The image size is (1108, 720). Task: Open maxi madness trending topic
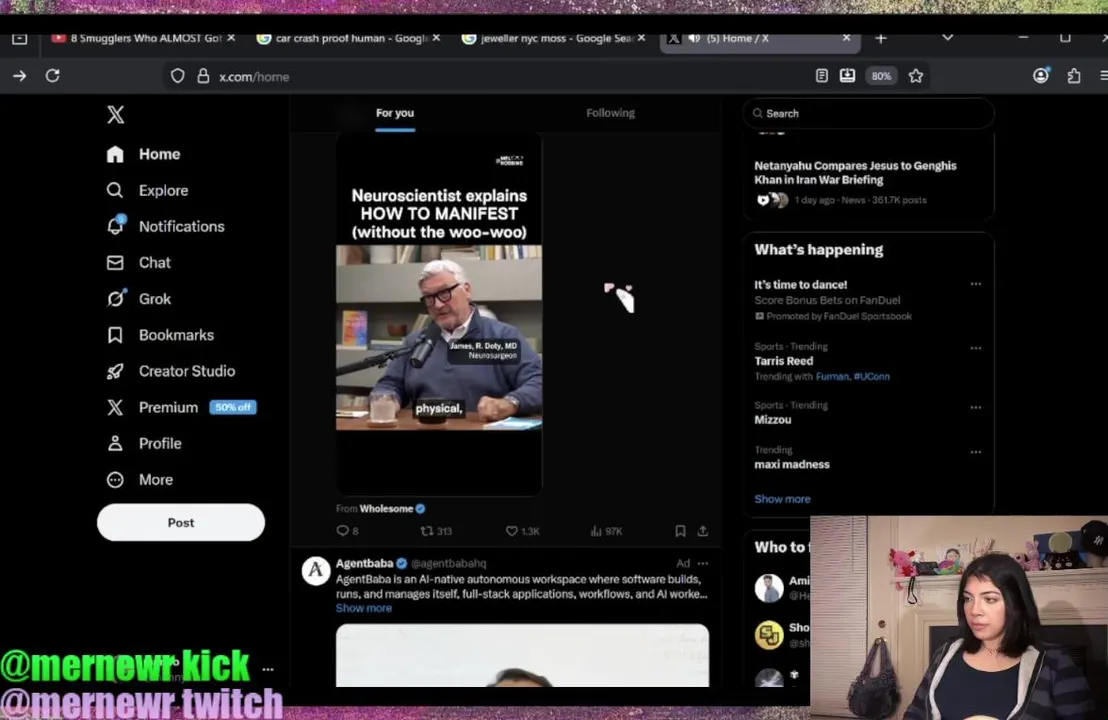[x=791, y=464]
